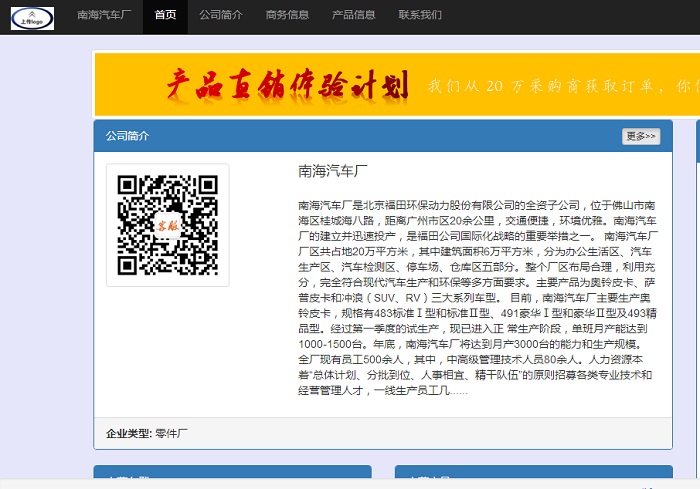The image size is (700, 489).
Task: Open 商务信息 in the top navigation
Action: 287,16
